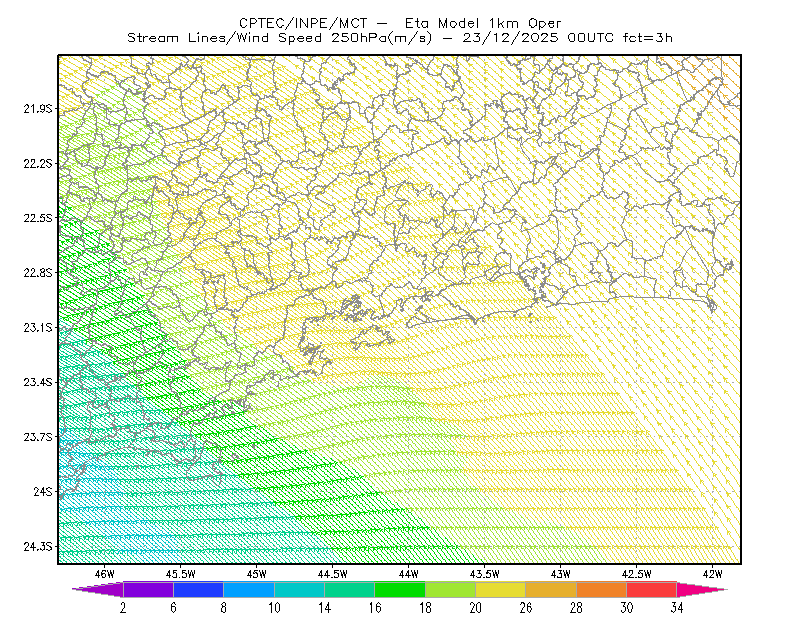
Task: Click the '45W' longitude label
Action: (x=256, y=574)
